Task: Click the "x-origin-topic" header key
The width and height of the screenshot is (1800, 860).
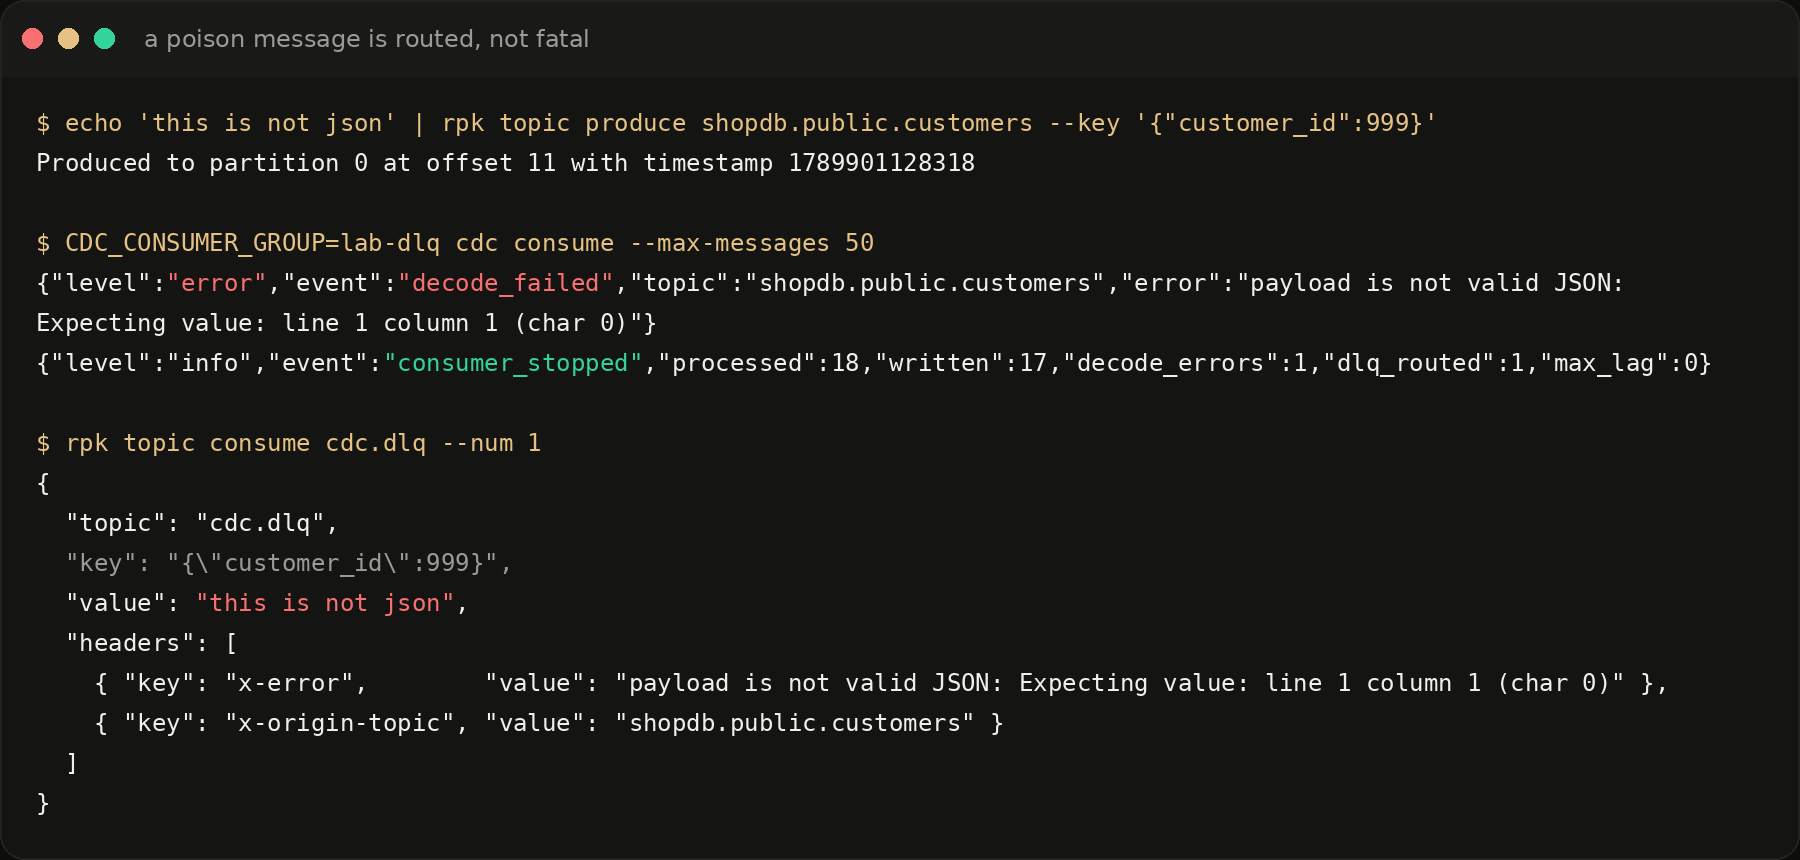Action: pos(339,723)
